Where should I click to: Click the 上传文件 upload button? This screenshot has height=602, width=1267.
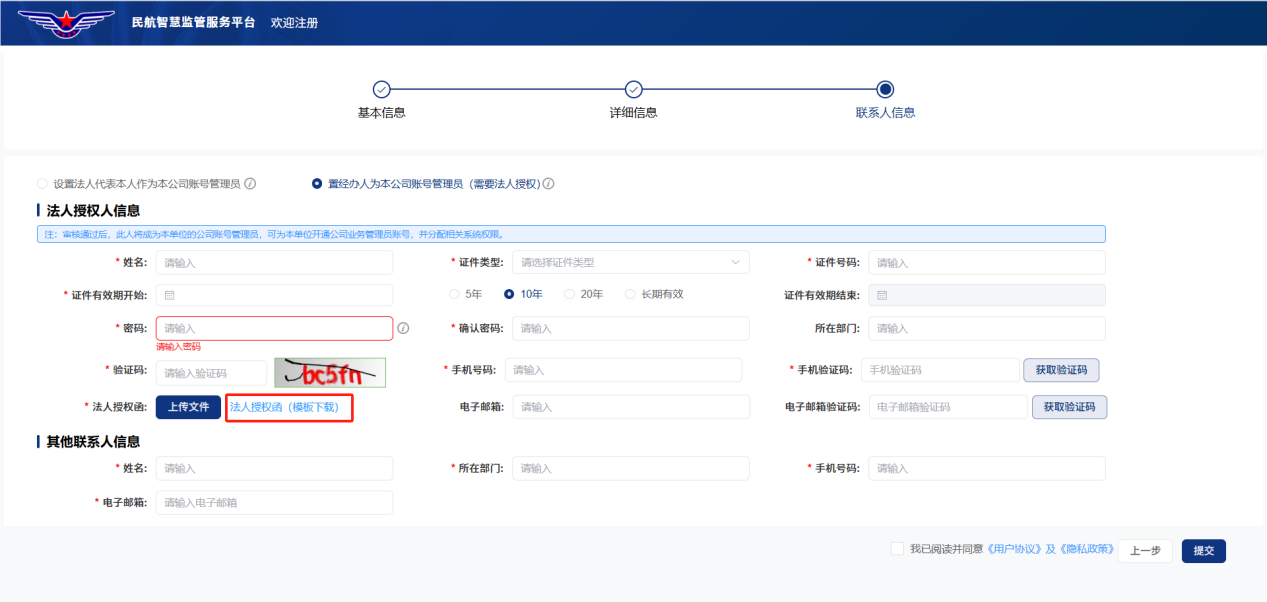pos(188,406)
